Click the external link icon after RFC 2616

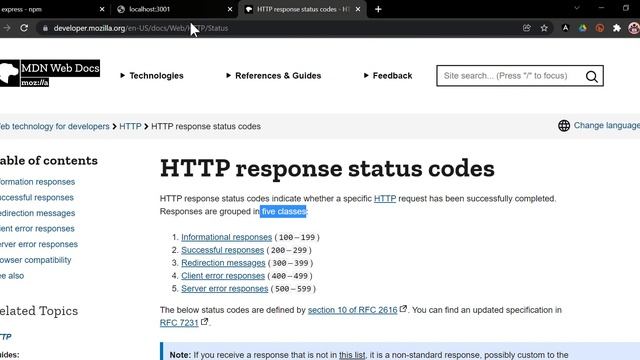coord(403,309)
